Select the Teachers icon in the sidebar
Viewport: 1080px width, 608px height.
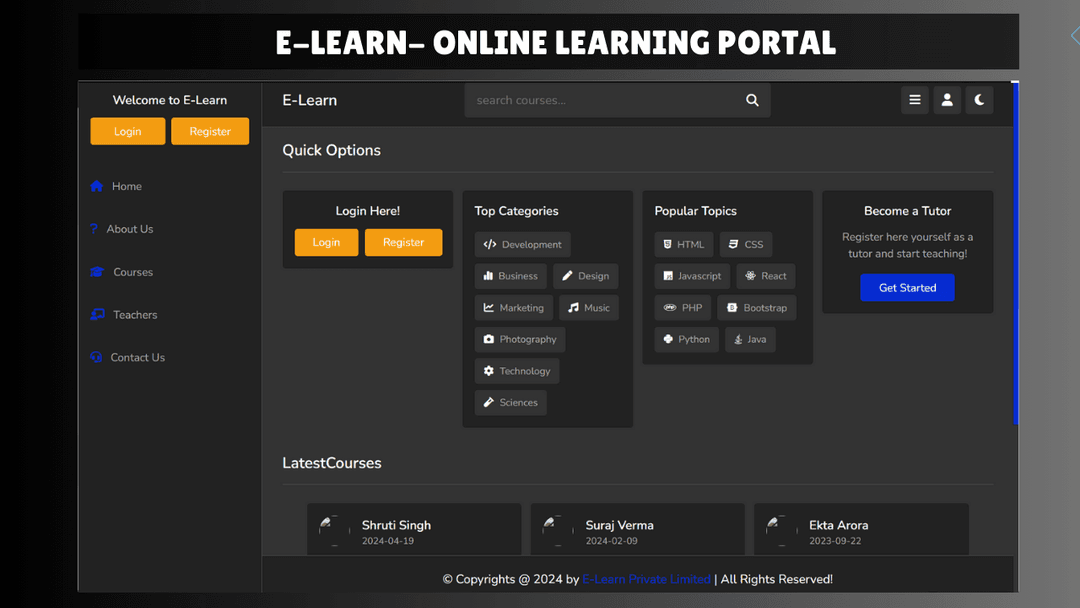[x=95, y=314]
